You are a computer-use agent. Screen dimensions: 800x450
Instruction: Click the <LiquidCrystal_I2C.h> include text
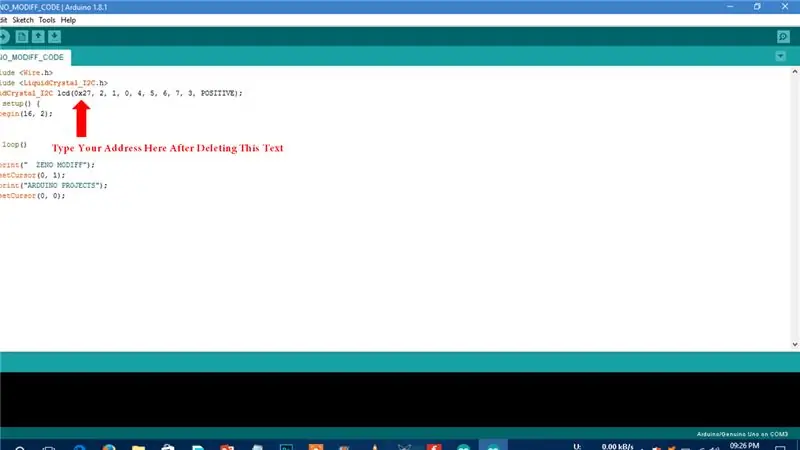pos(64,83)
